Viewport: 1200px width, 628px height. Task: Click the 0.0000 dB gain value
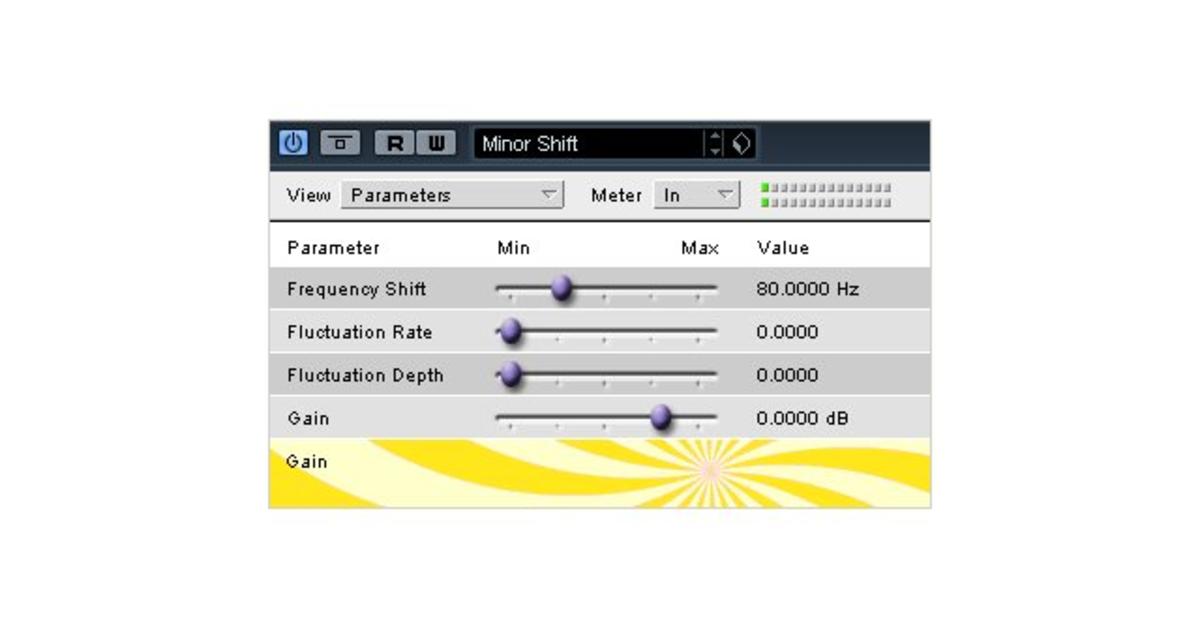(802, 418)
